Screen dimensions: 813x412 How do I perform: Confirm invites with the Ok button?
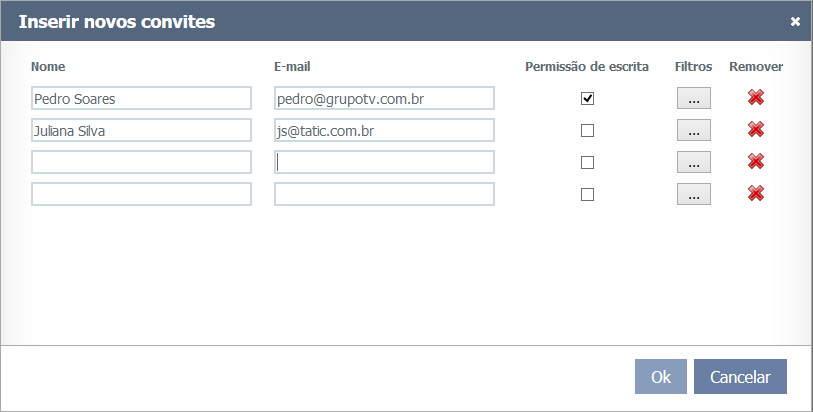point(660,377)
